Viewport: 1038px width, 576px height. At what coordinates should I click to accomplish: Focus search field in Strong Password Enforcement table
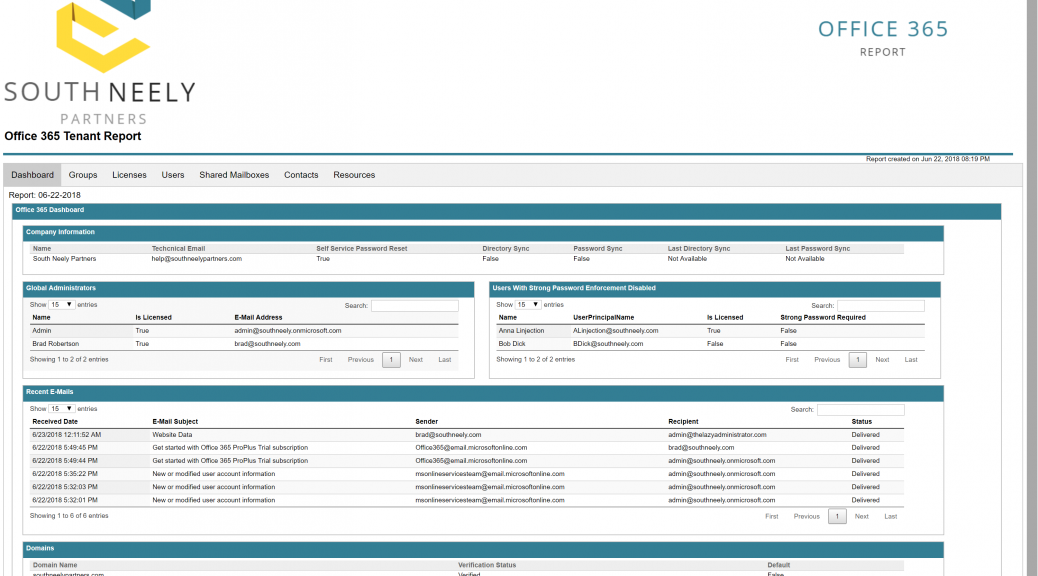[880, 305]
